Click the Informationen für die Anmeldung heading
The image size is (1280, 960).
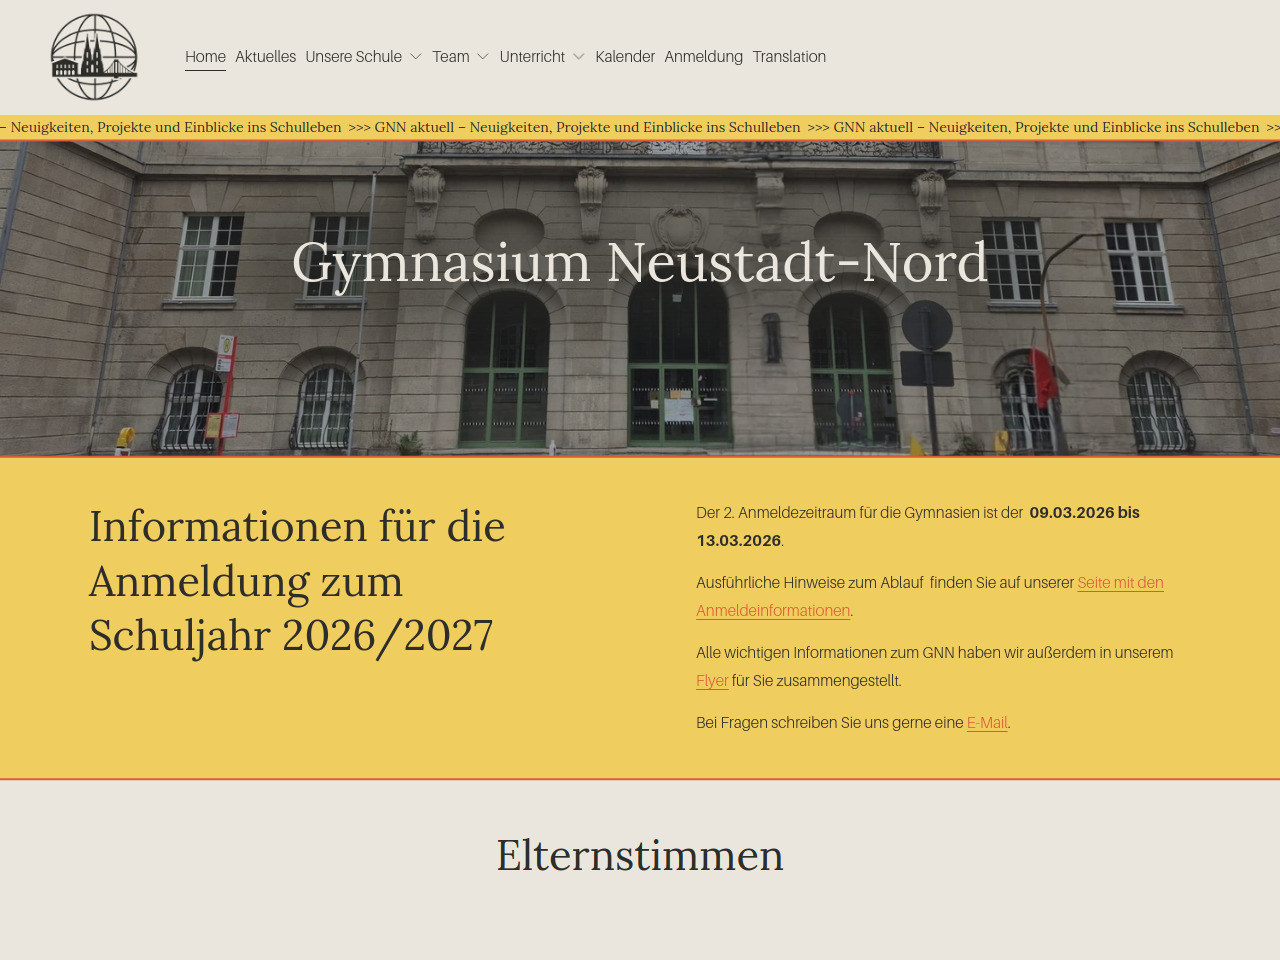click(x=297, y=581)
